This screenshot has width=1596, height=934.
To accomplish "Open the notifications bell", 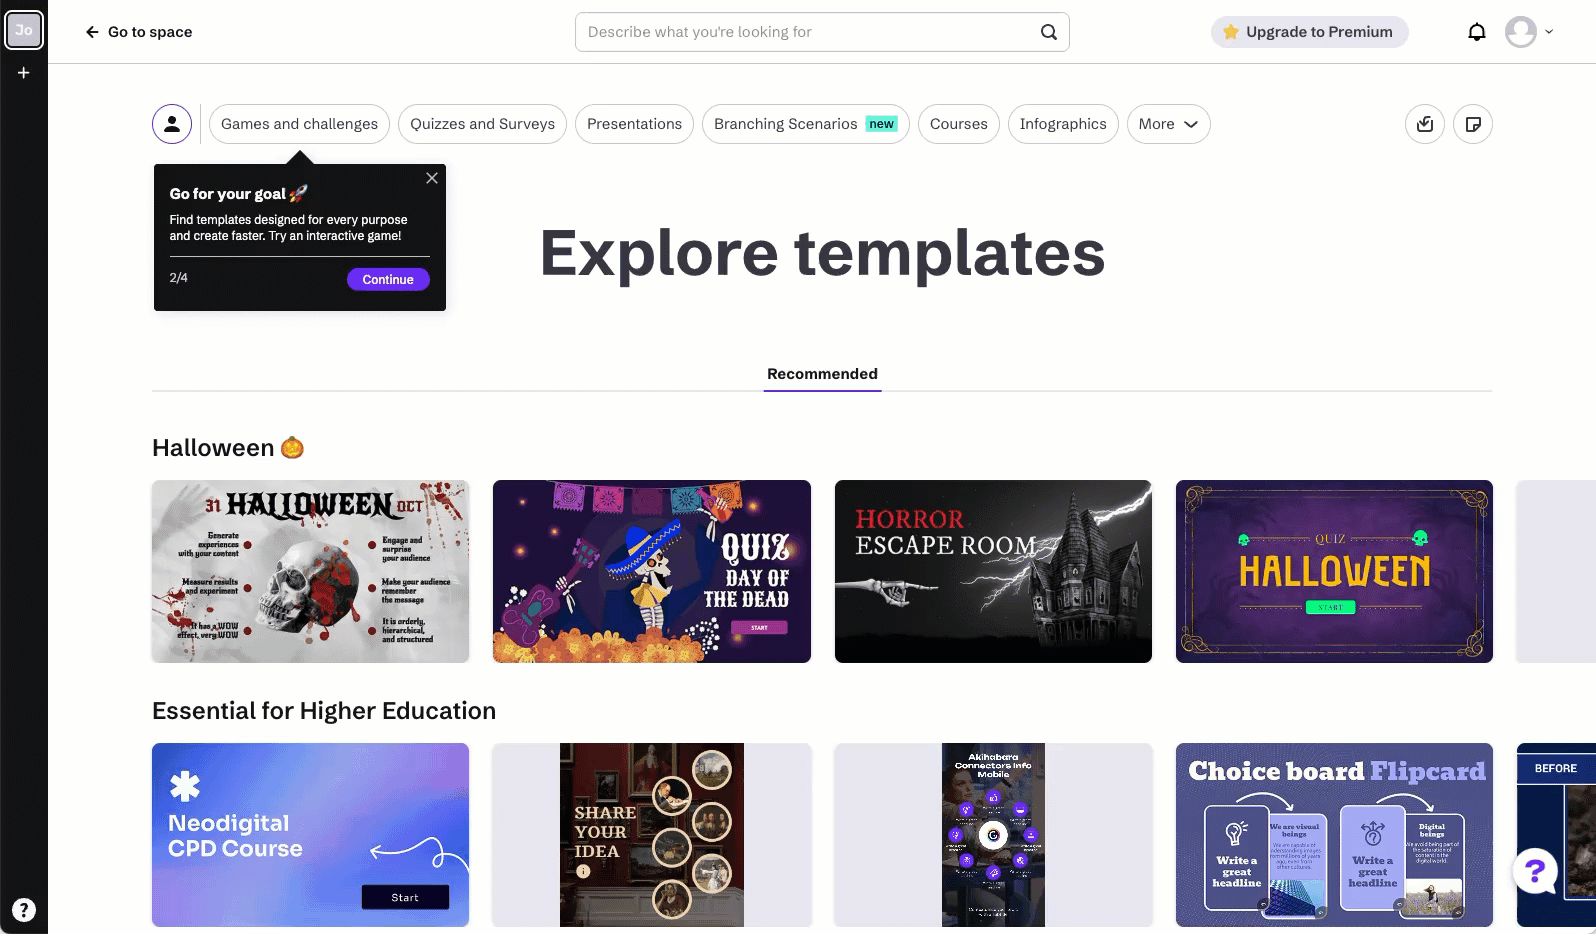I will point(1477,32).
